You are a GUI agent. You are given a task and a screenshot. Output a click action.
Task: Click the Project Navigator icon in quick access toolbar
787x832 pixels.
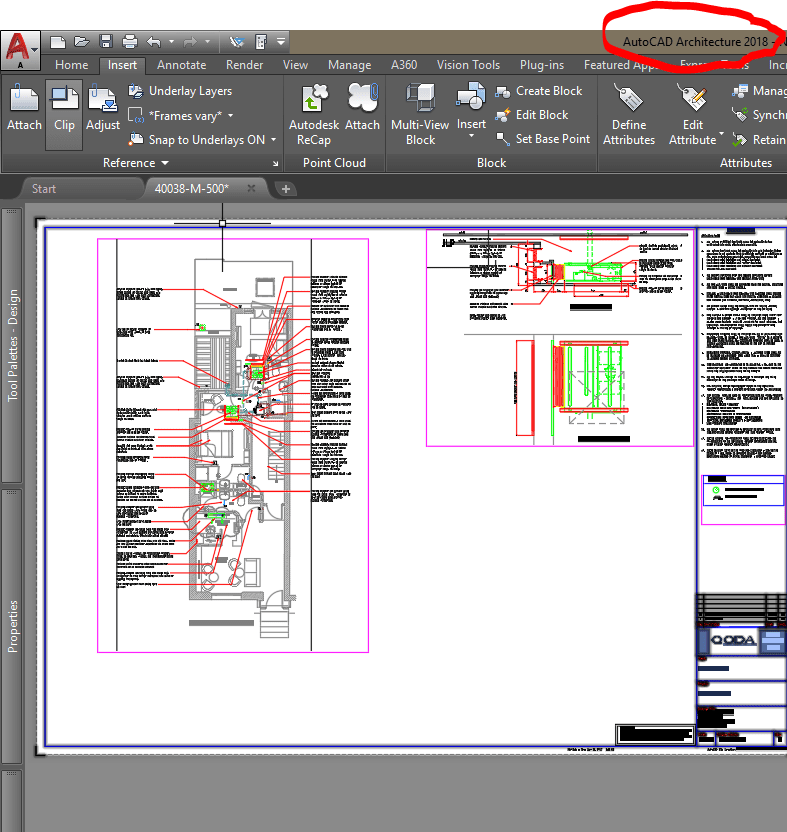click(x=237, y=42)
